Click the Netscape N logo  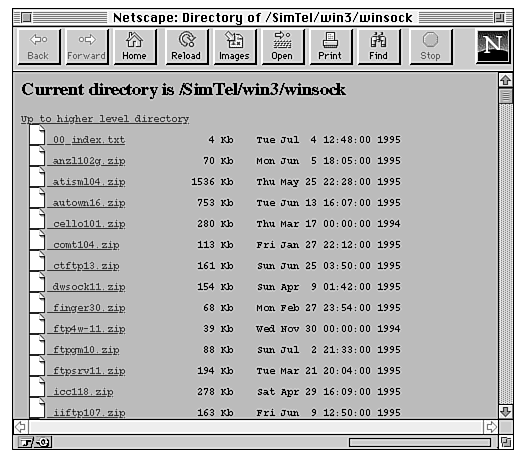click(x=493, y=47)
